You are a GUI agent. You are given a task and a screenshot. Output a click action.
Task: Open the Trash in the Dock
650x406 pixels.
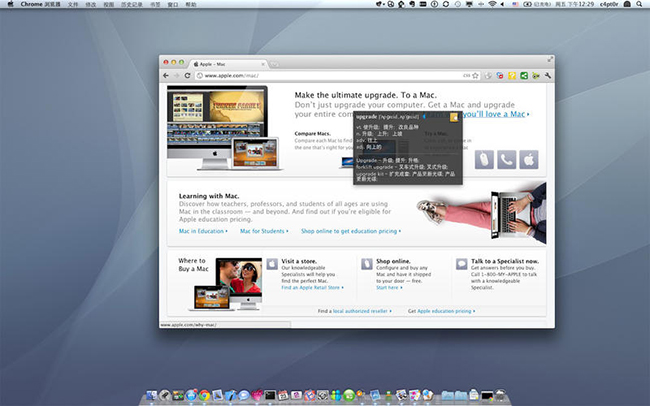[500, 395]
